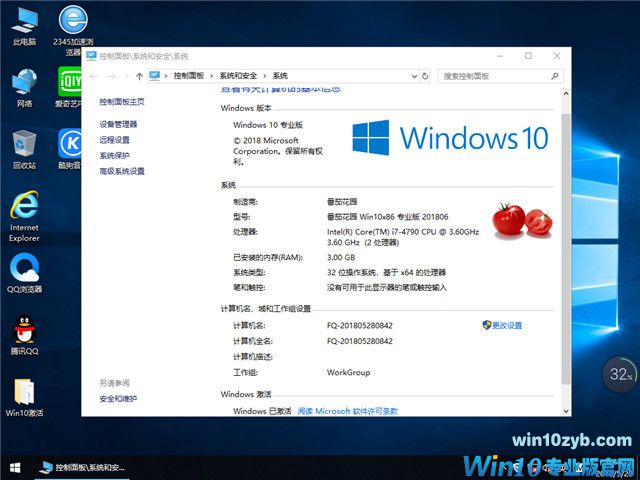Click the refresh button beside the address bar
Viewport: 640px width, 480px height.
click(x=425, y=76)
